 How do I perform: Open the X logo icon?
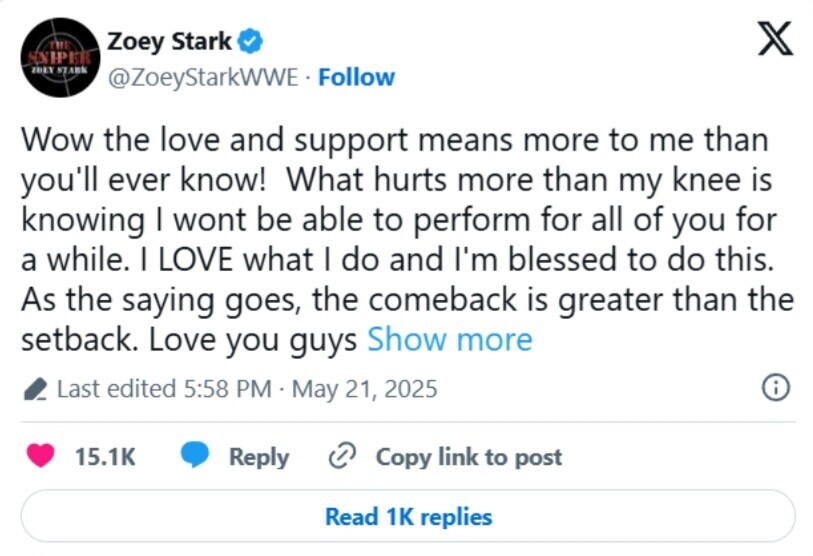[775, 38]
